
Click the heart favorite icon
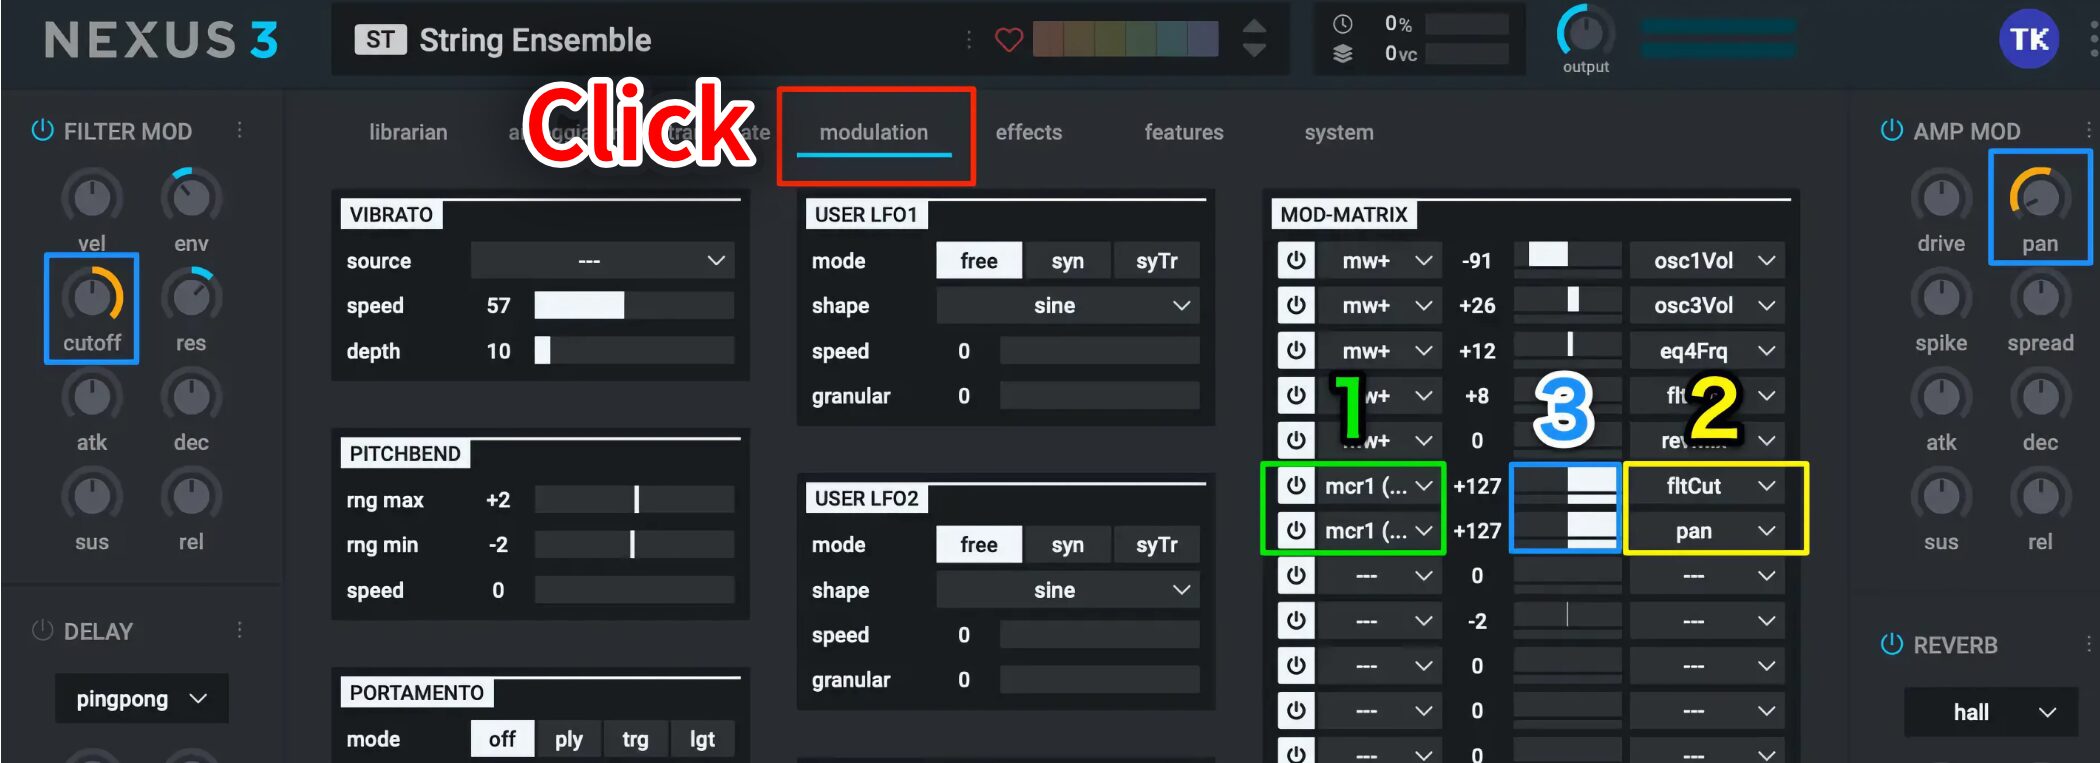coord(1009,40)
